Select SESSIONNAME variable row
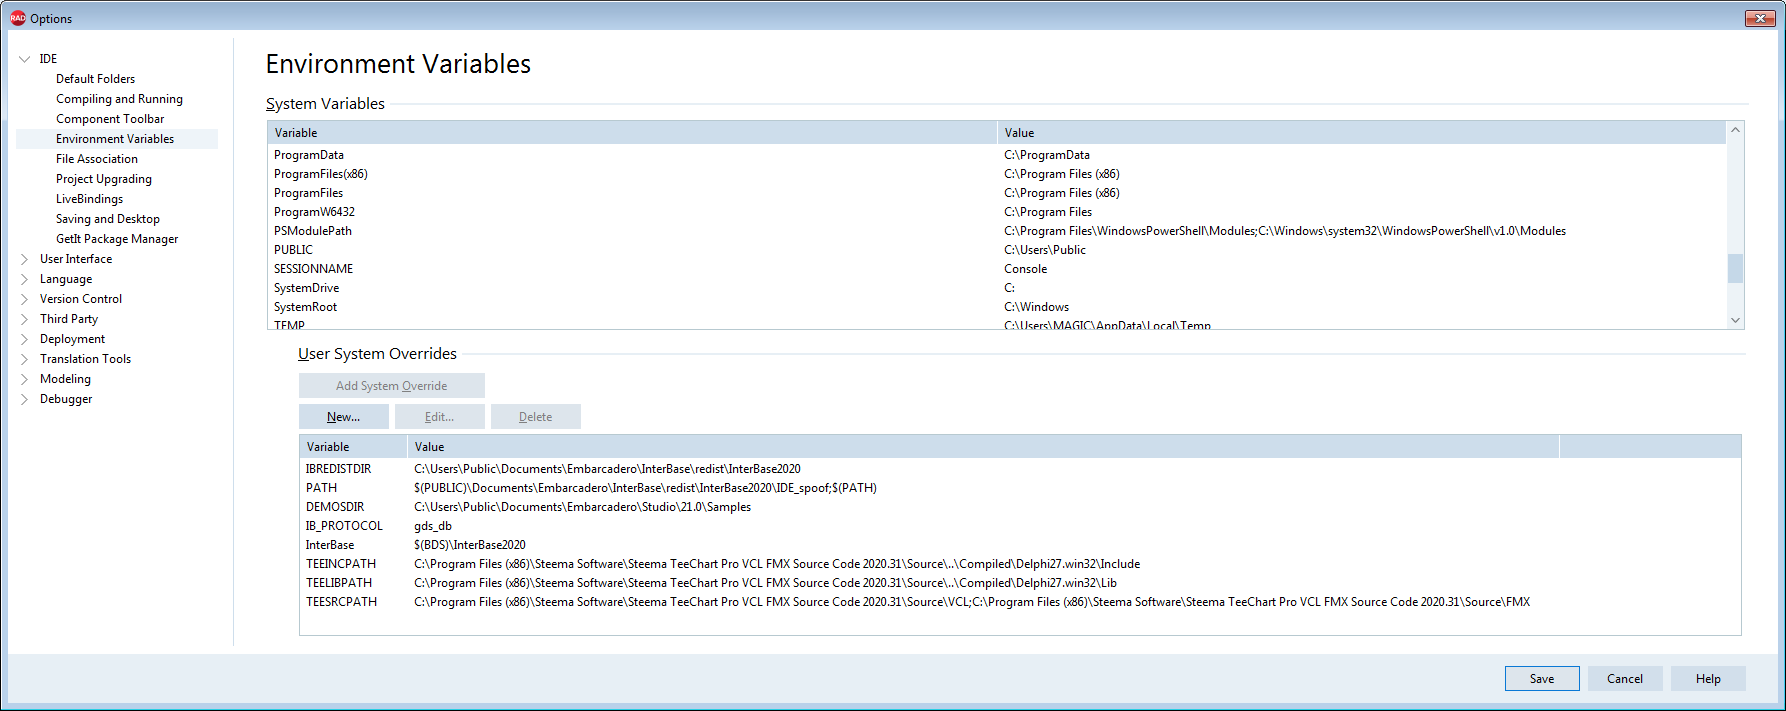 coord(997,269)
